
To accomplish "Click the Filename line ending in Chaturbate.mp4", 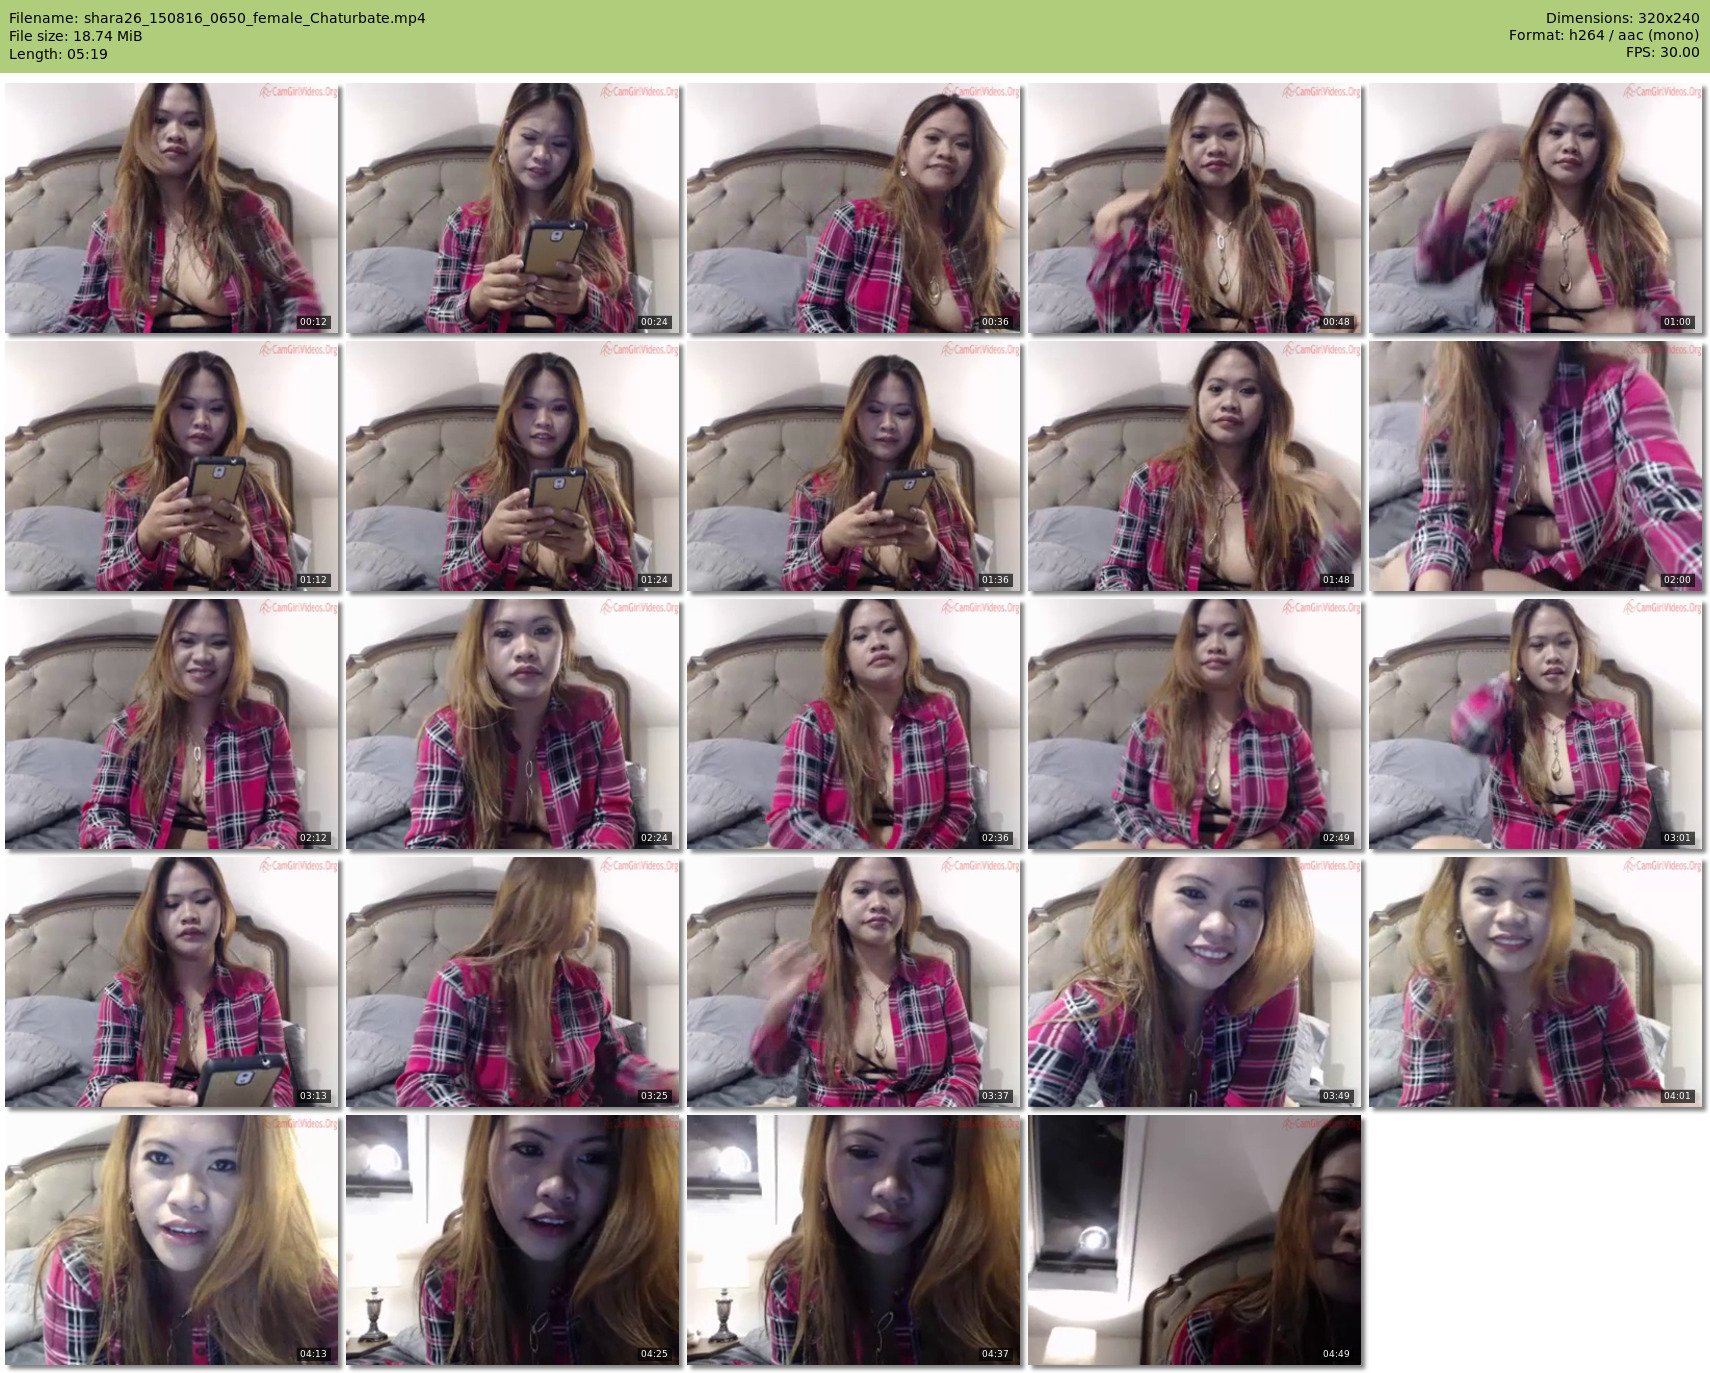I will coord(217,18).
